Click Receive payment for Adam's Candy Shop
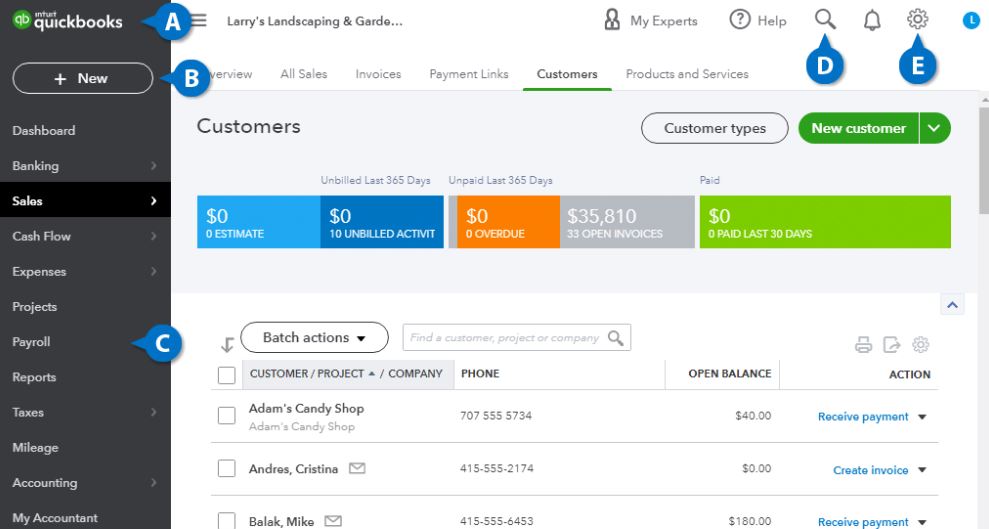 tap(863, 417)
